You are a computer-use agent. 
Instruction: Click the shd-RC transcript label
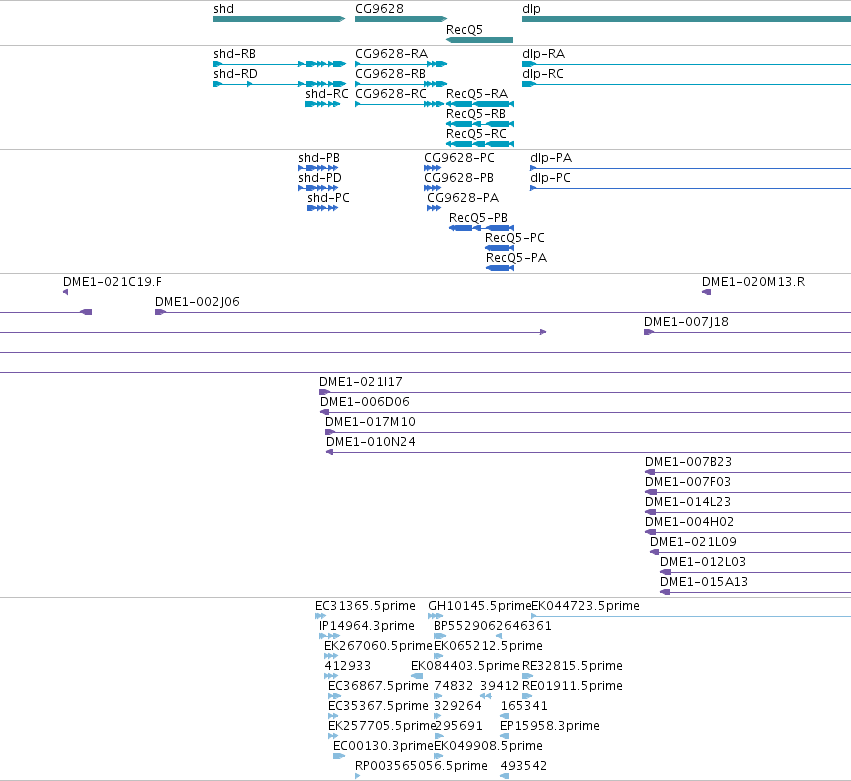coord(327,94)
